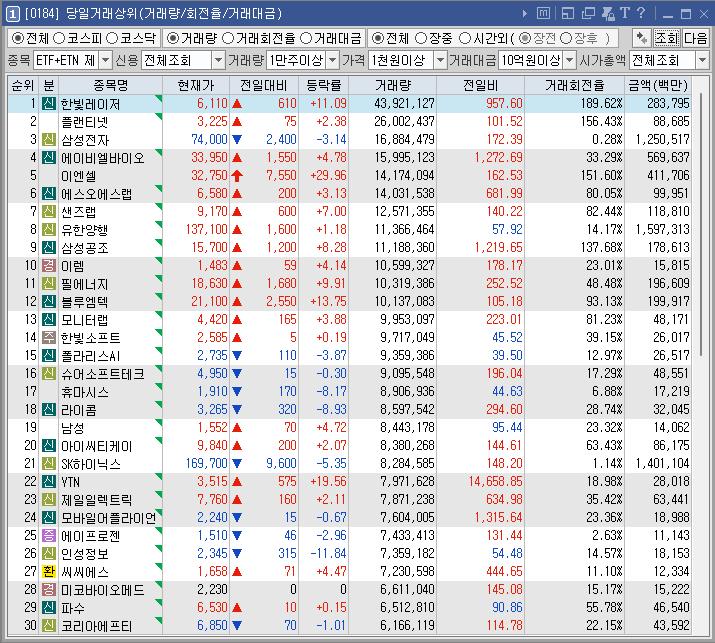This screenshot has height=643, width=715.
Task: Select the 모바일어플라이언 stock name
Action: [x=109, y=518]
